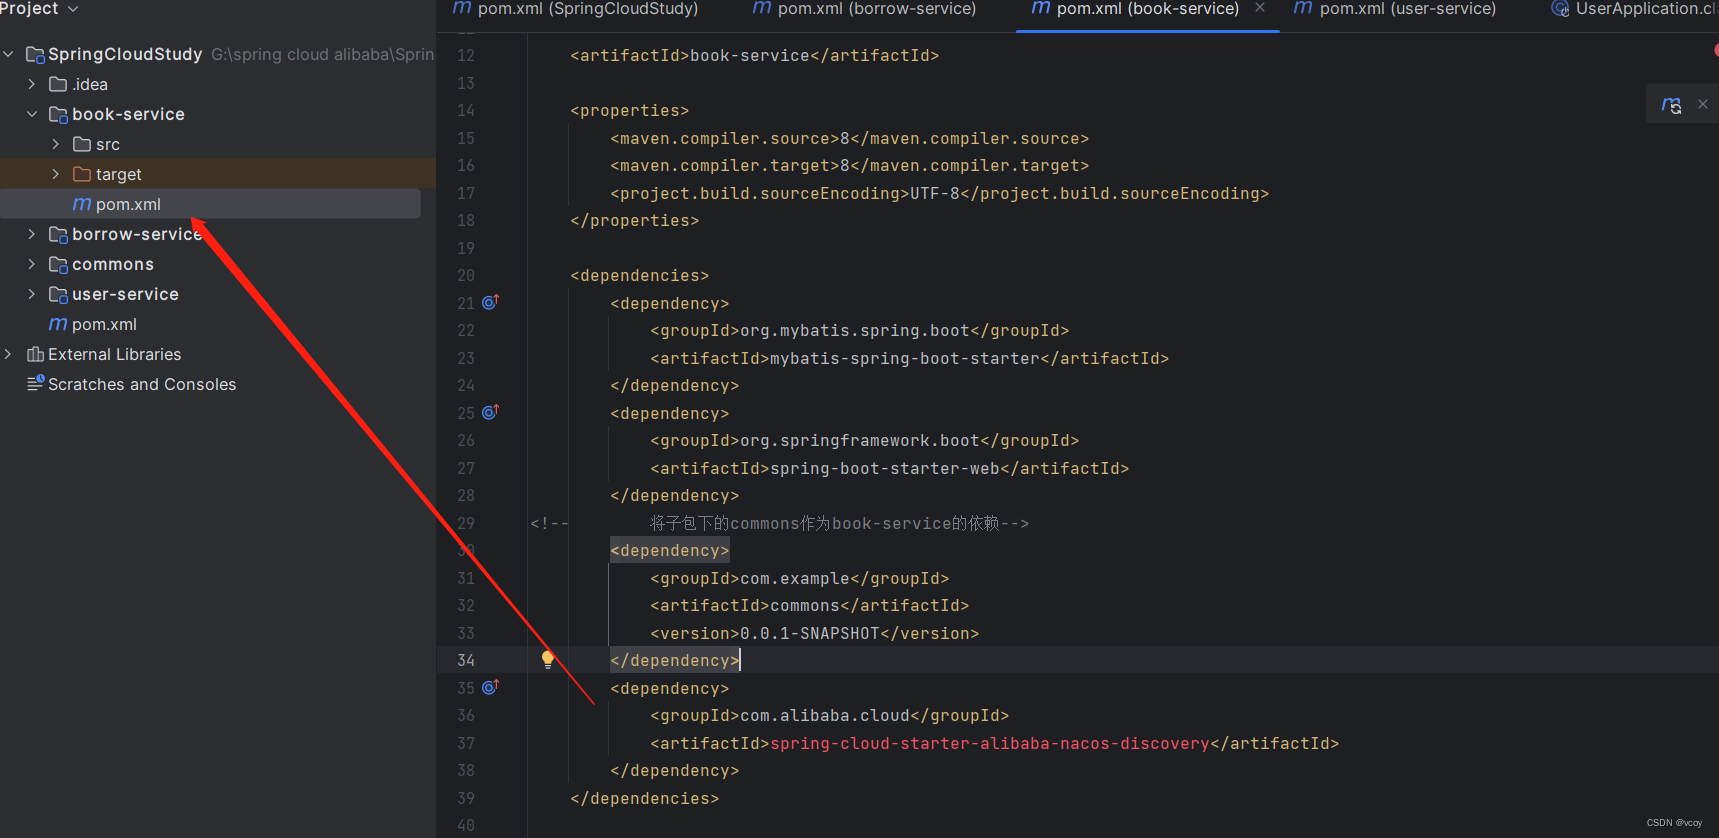1719x838 pixels.
Task: Collapse the book-service module
Action: (x=32, y=114)
